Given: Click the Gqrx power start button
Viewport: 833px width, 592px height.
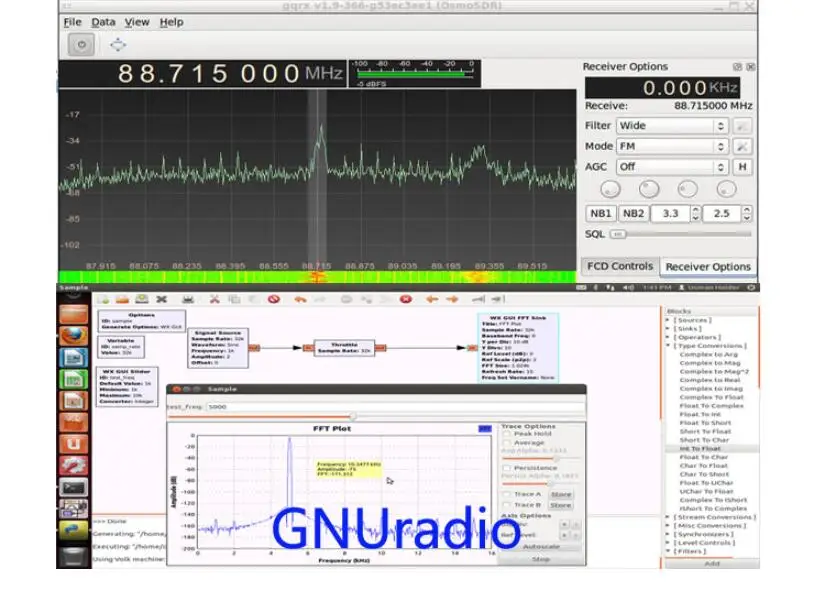Looking at the screenshot, I should (81, 45).
